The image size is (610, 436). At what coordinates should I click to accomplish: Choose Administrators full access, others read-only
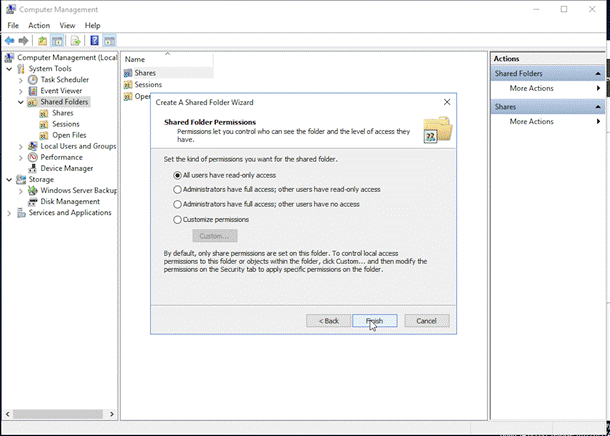point(277,189)
